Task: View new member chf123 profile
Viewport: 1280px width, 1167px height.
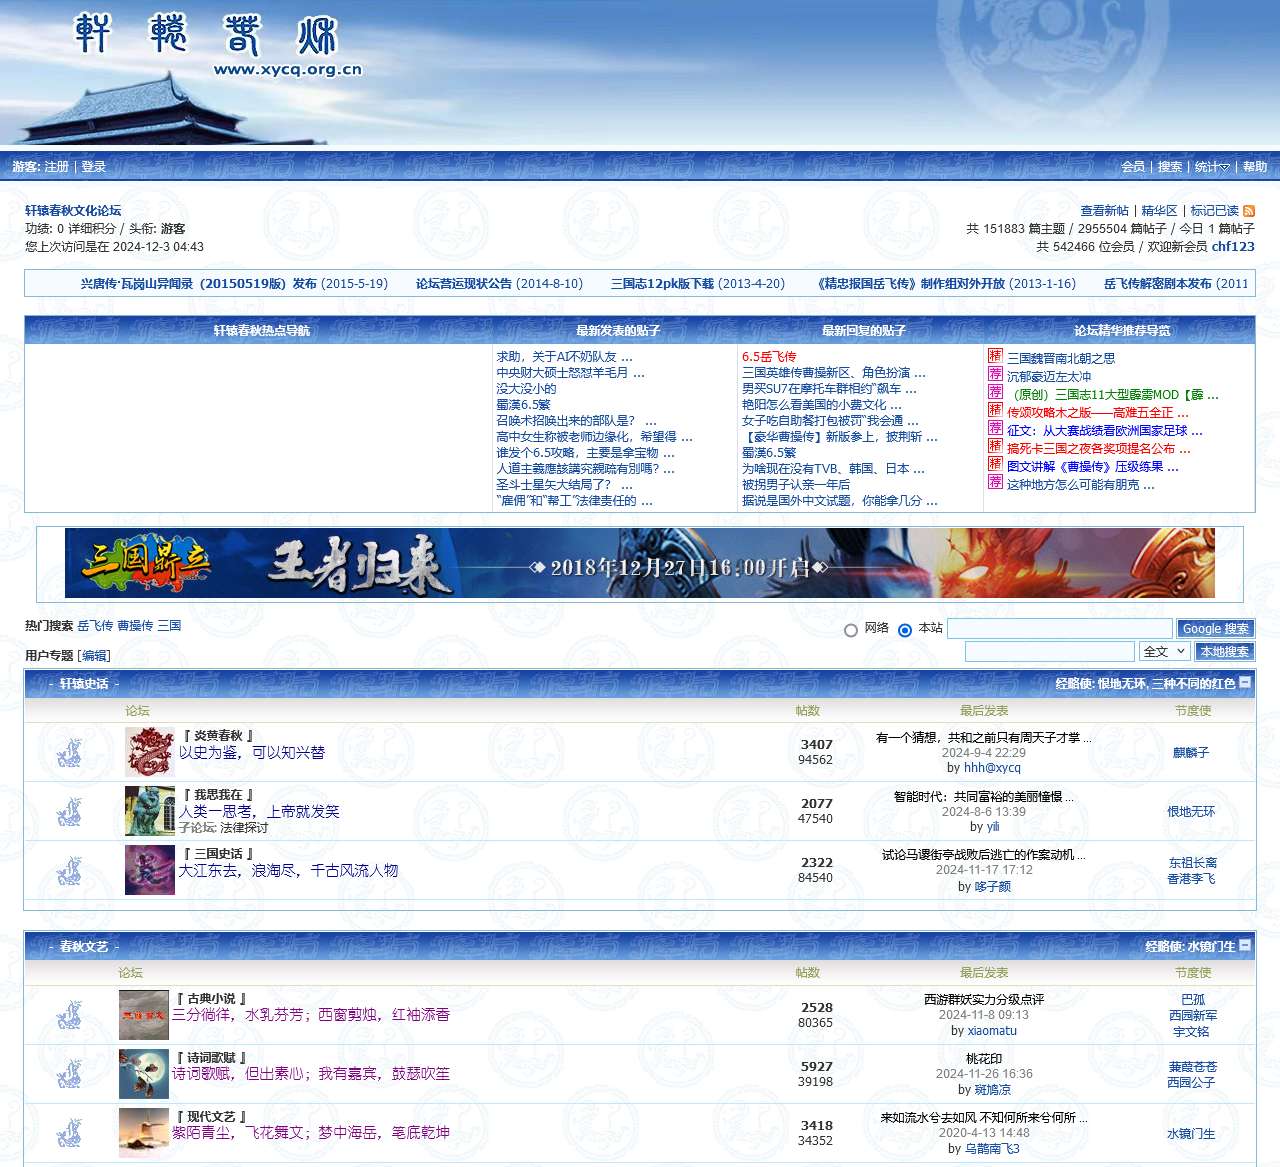Action: (1233, 247)
